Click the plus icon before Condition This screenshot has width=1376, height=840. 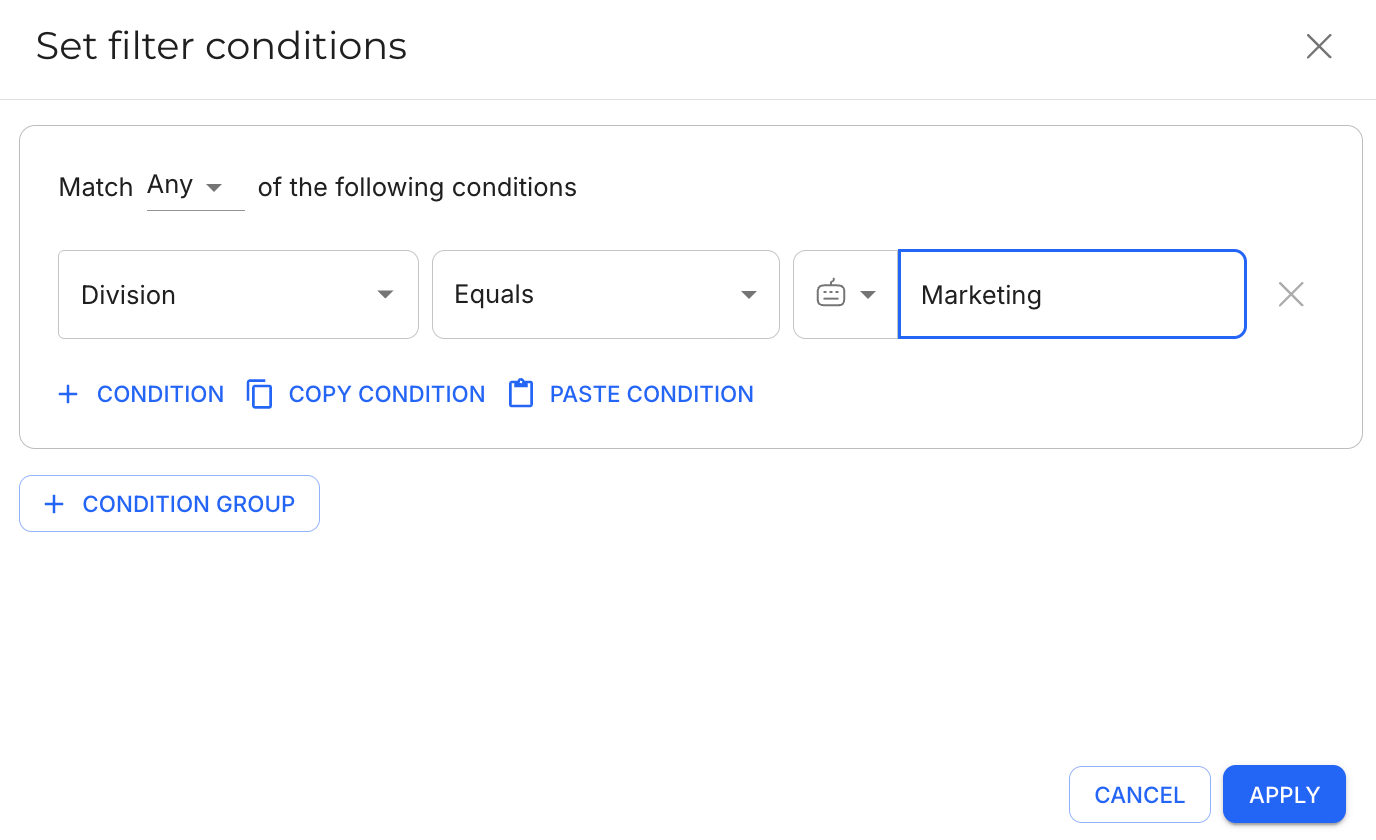tap(68, 394)
